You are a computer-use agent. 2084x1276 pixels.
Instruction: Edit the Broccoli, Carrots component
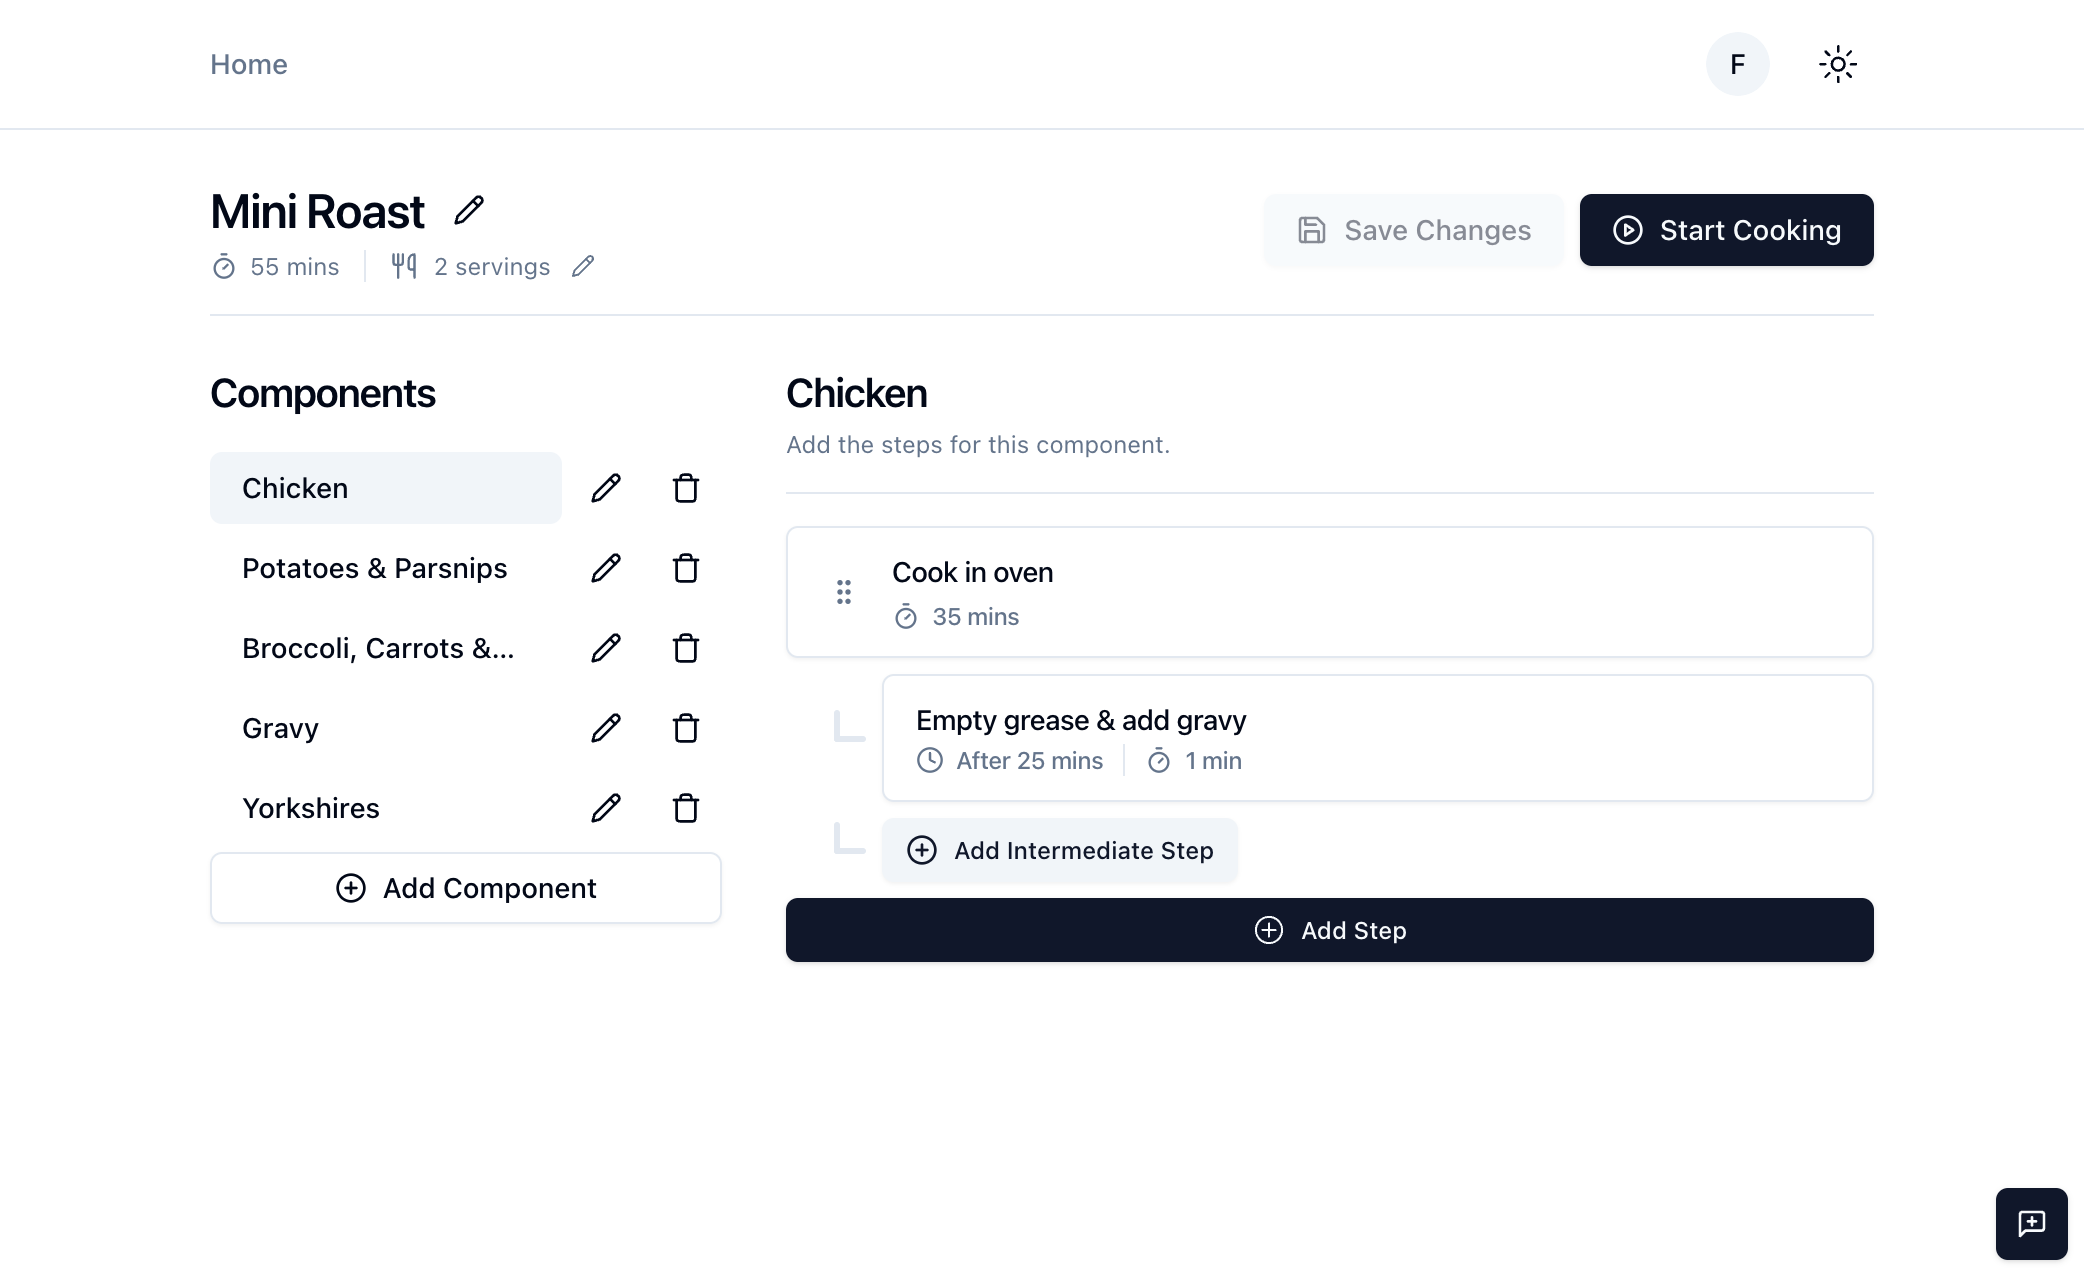[x=606, y=648]
